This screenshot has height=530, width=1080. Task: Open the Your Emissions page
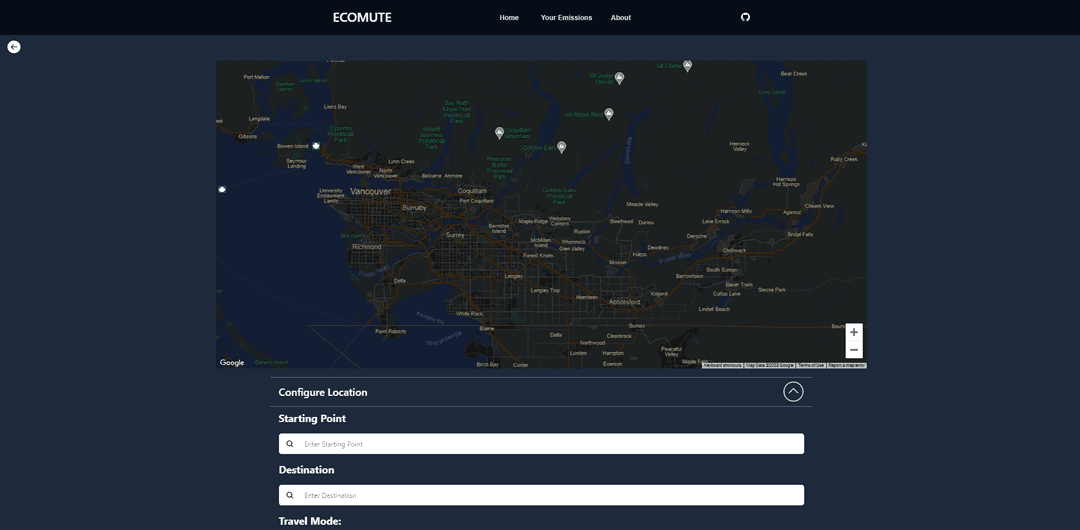(x=566, y=18)
